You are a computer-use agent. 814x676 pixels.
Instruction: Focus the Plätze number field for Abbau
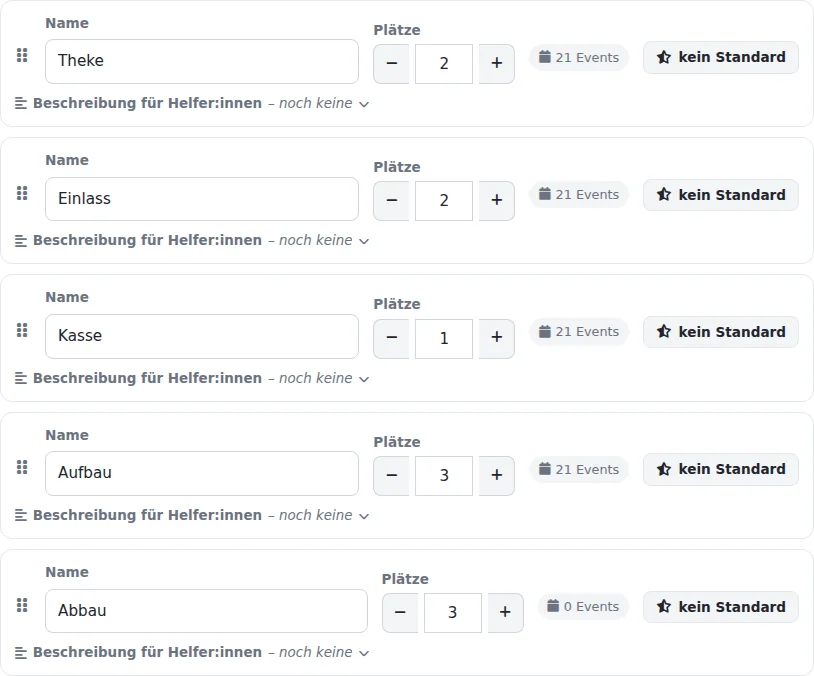click(452, 613)
